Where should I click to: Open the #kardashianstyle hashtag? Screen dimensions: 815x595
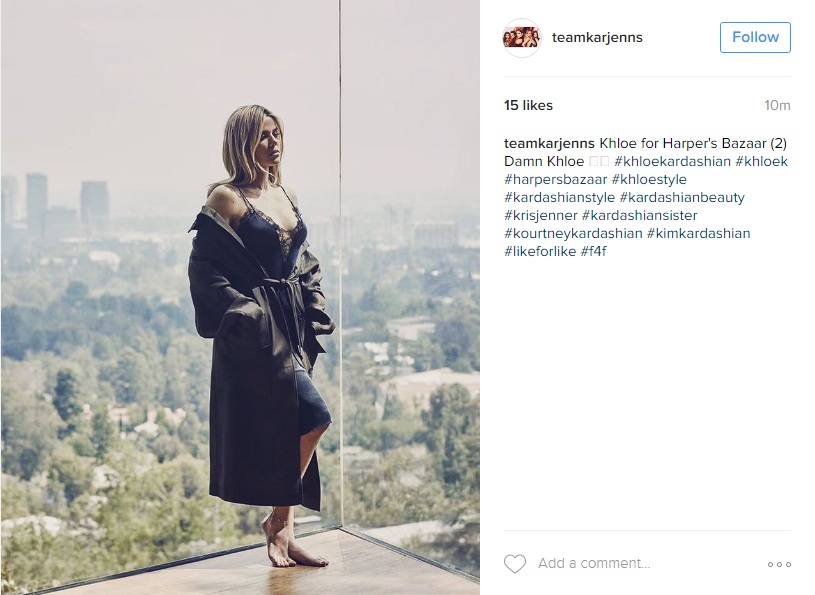tap(559, 197)
